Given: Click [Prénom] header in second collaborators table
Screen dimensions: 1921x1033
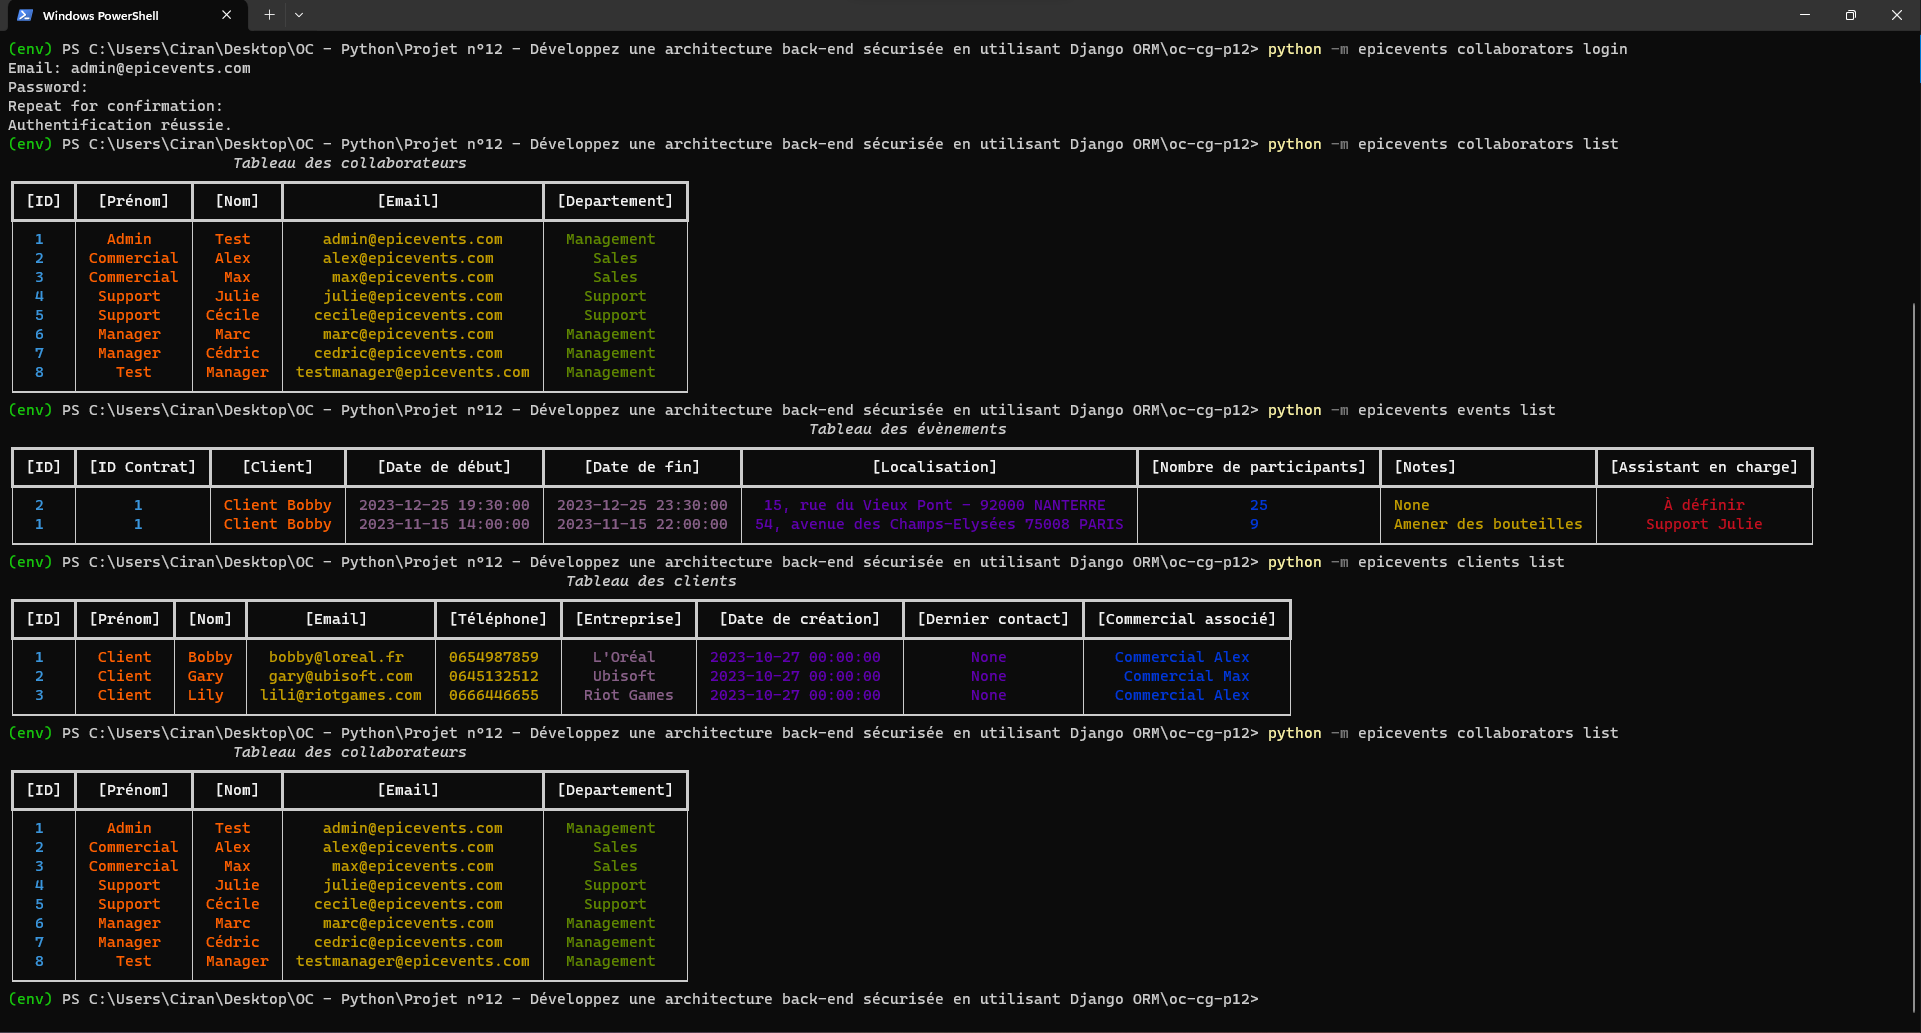Looking at the screenshot, I should click(x=134, y=790).
